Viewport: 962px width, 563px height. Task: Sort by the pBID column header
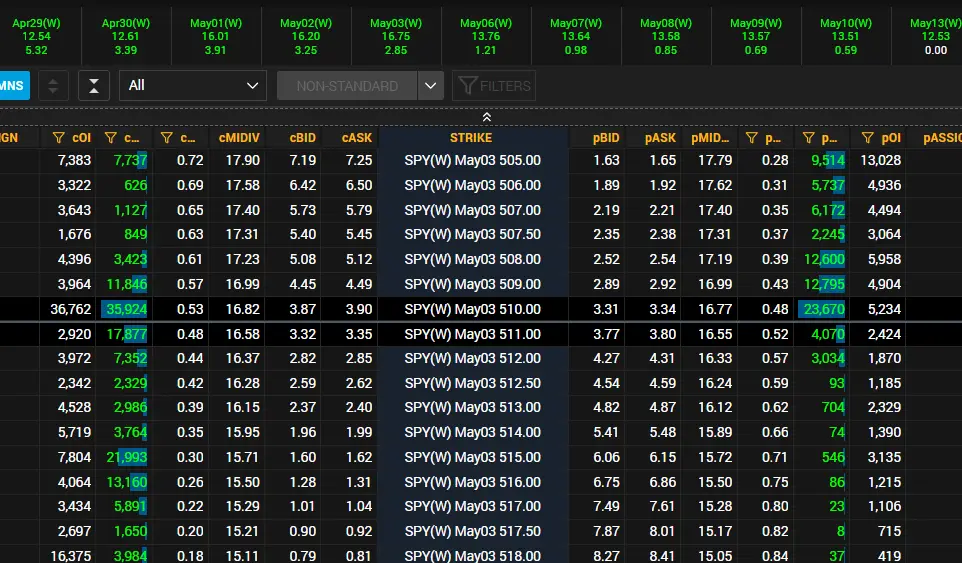[606, 138]
